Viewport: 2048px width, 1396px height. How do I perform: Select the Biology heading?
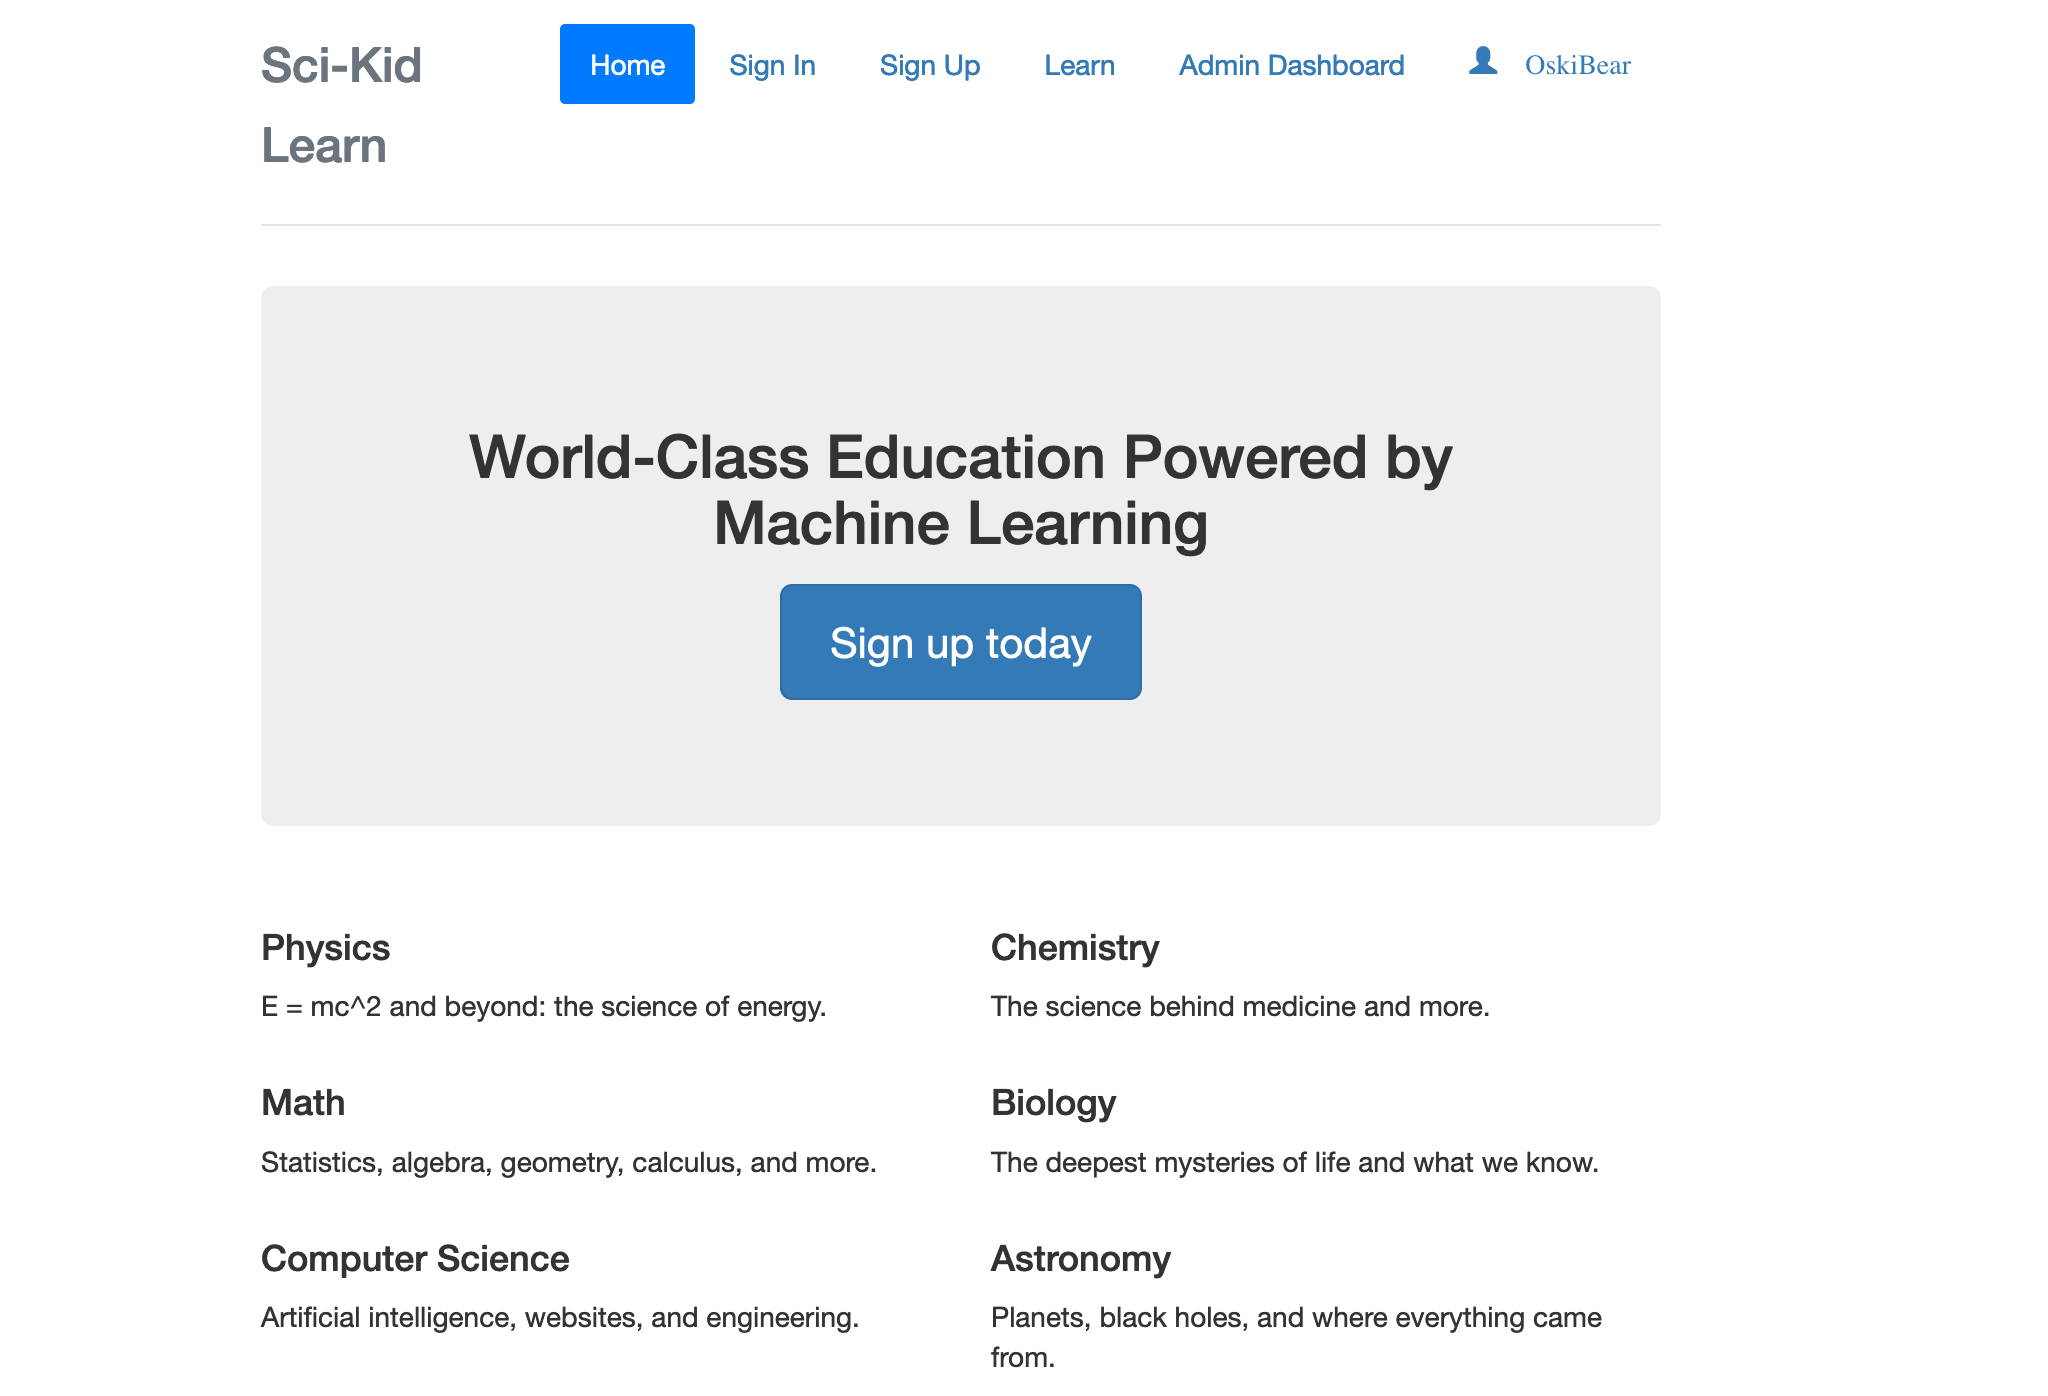point(1053,1102)
